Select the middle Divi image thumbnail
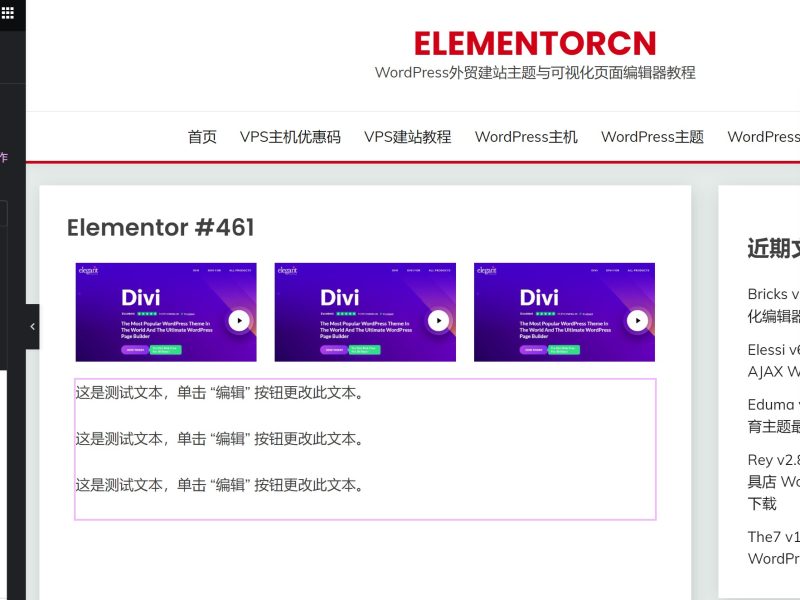The width and height of the screenshot is (800, 600). [365, 312]
